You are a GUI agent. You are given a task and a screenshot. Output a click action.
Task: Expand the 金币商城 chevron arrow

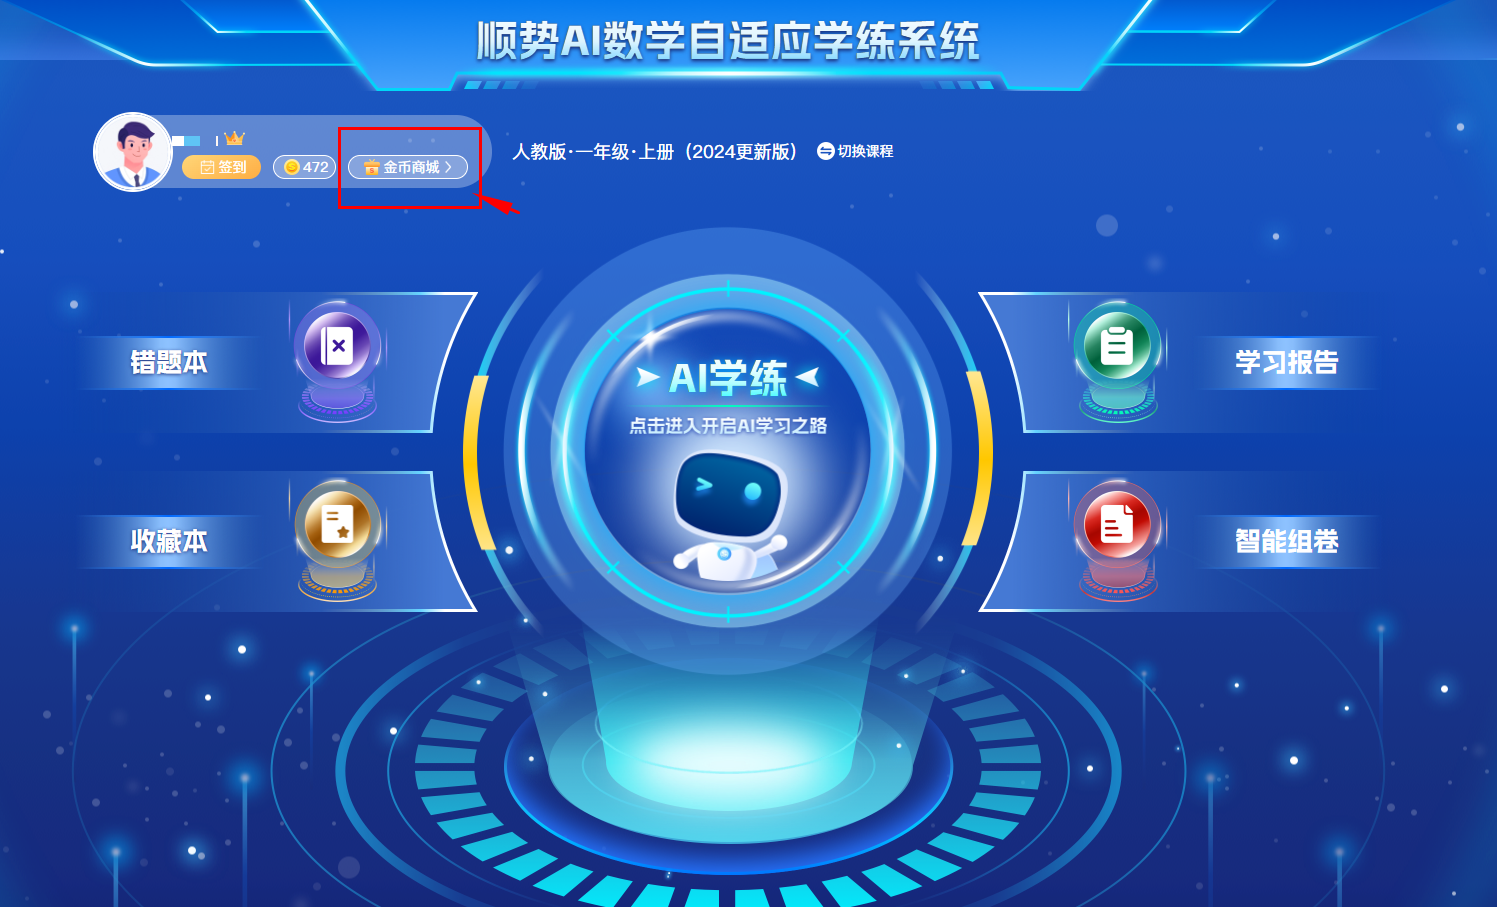tap(449, 167)
